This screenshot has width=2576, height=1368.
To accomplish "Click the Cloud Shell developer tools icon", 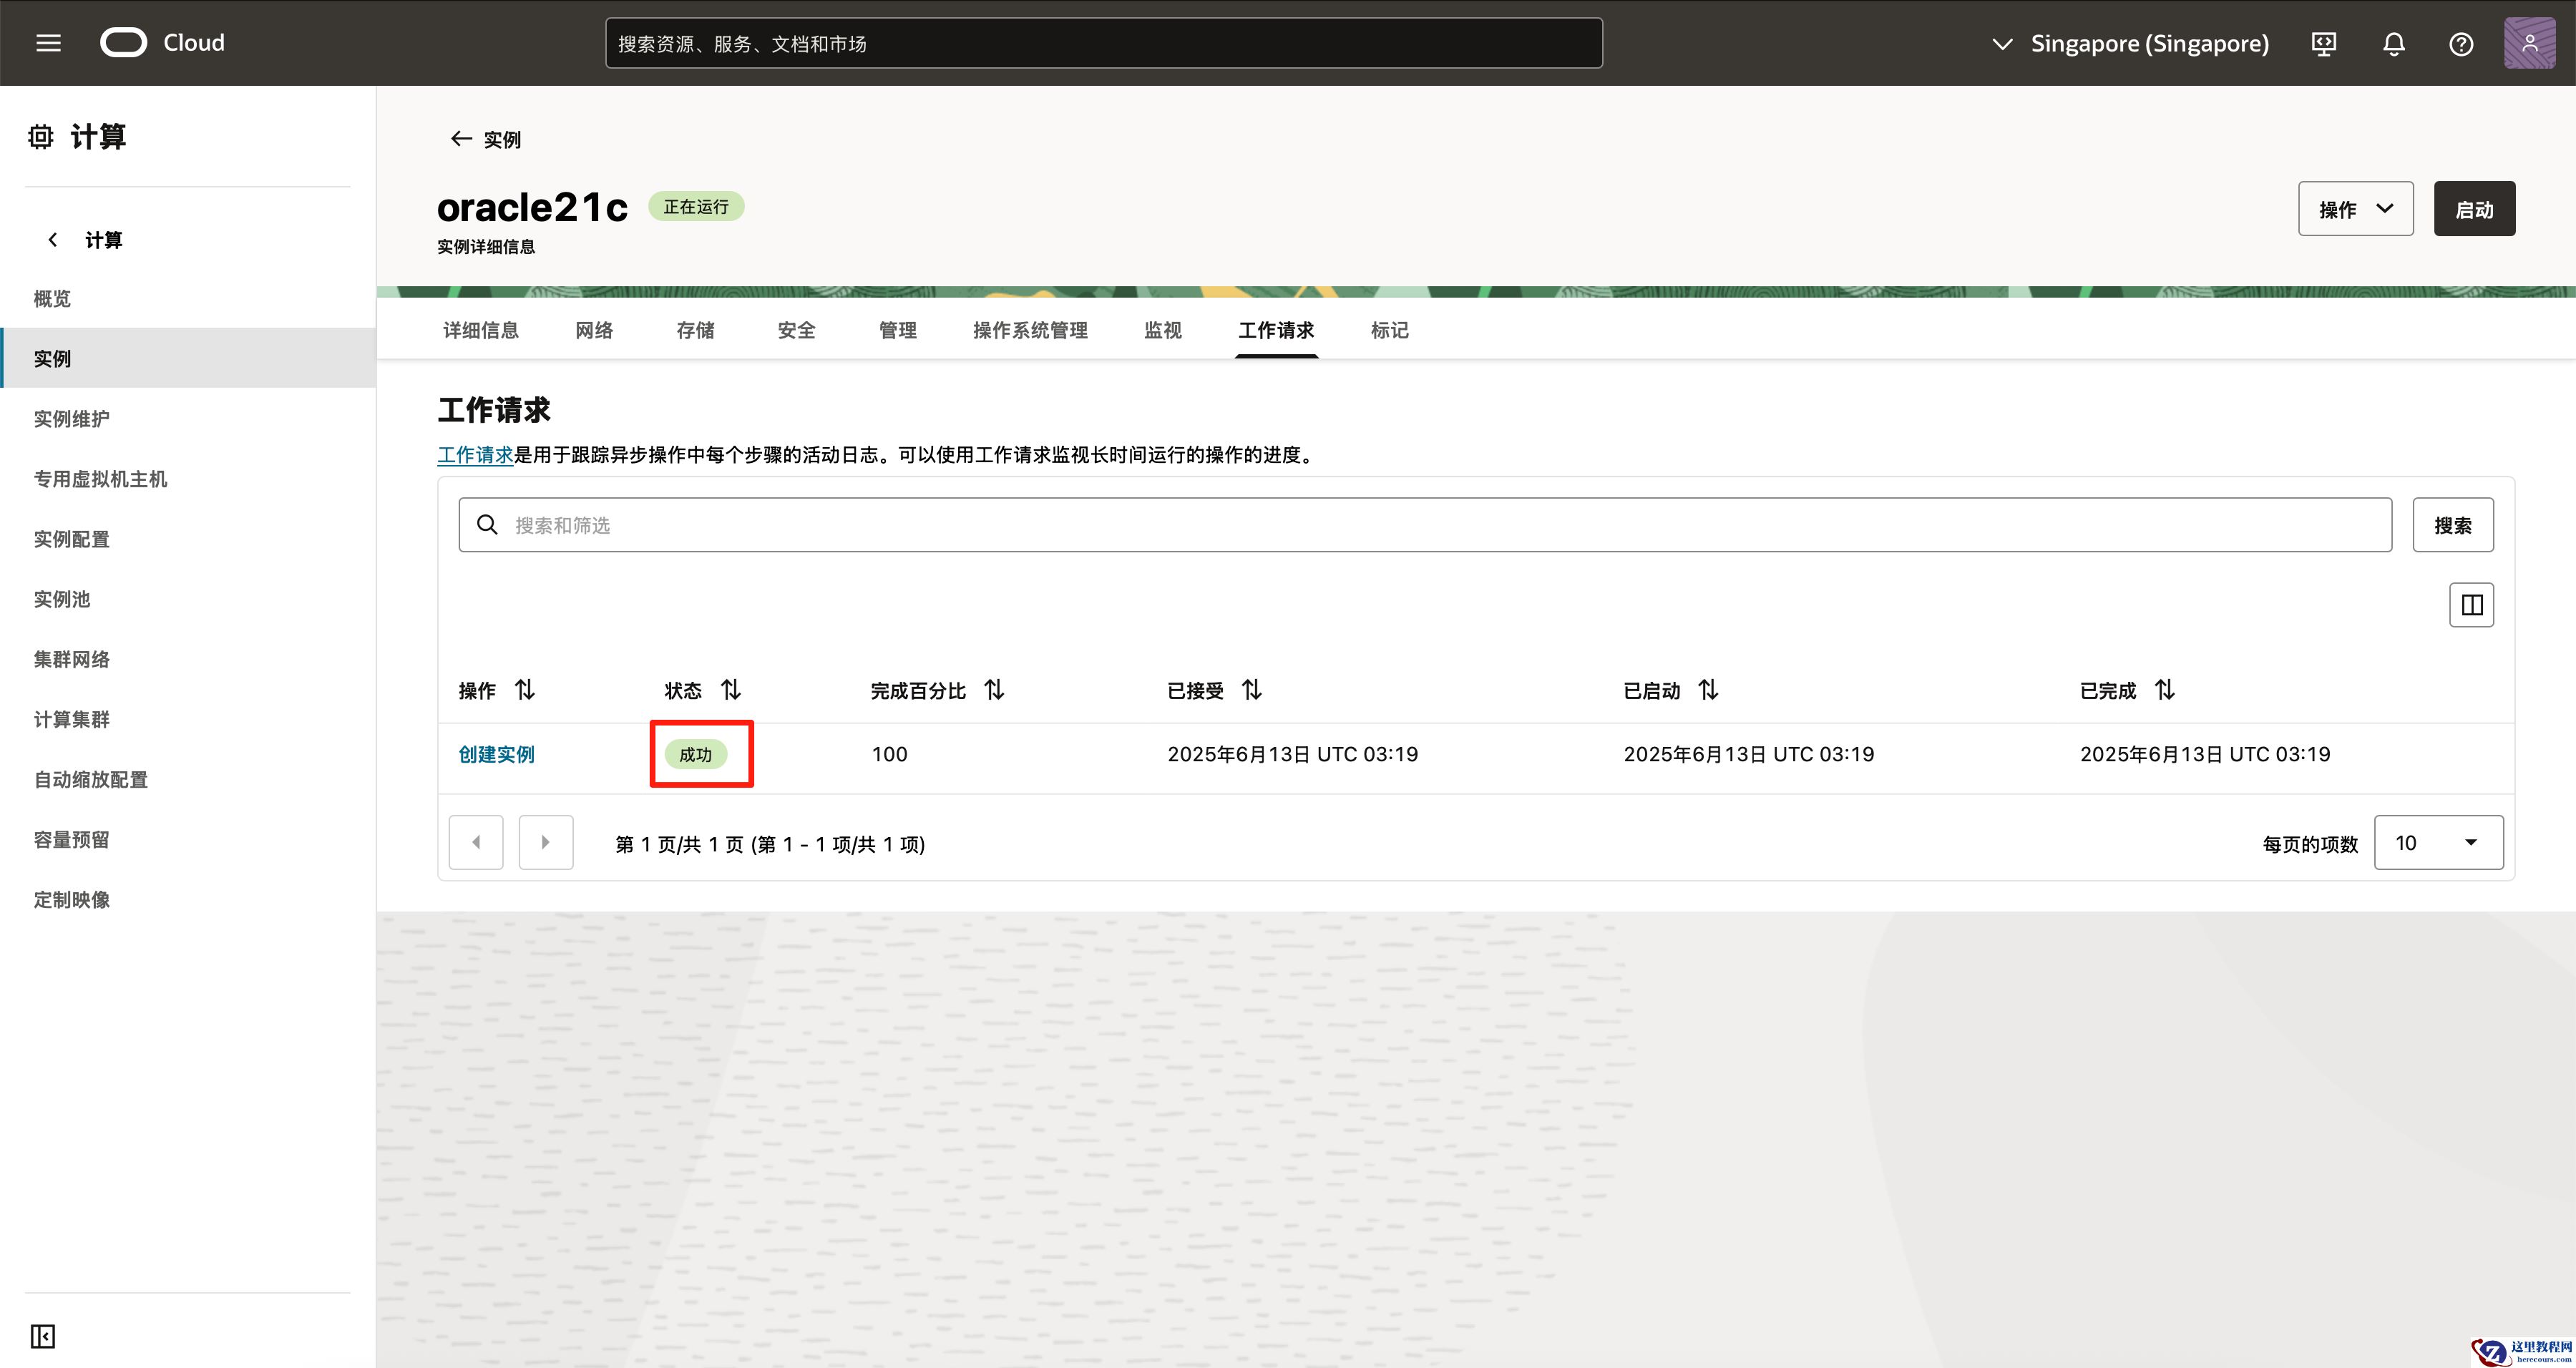I will click(2324, 44).
